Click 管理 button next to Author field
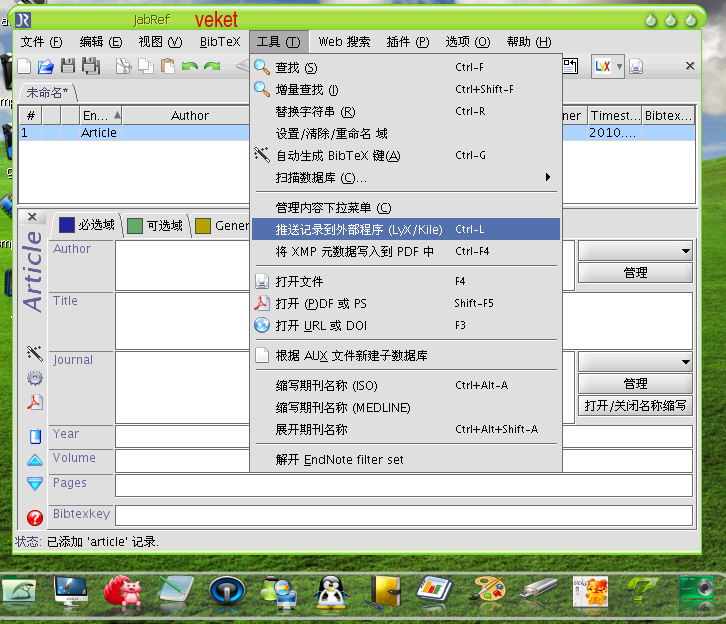This screenshot has height=624, width=726. (635, 273)
